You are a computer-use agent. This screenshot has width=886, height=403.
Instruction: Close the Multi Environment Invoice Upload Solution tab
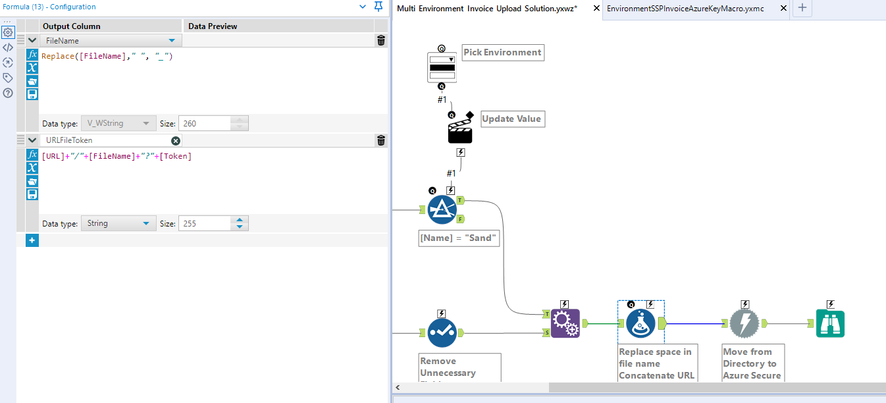click(596, 8)
